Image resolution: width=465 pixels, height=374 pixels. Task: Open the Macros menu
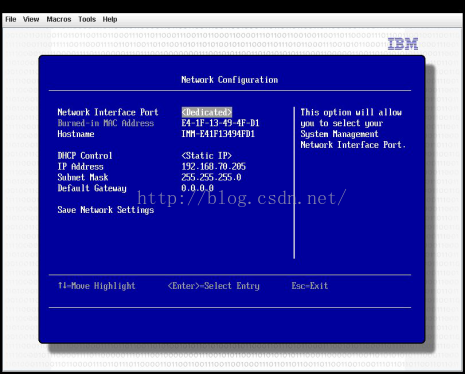(59, 19)
